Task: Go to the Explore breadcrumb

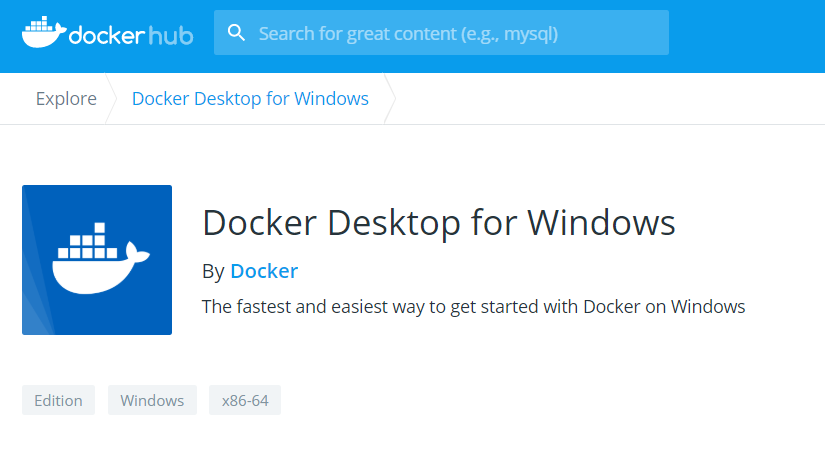Action: click(x=66, y=98)
